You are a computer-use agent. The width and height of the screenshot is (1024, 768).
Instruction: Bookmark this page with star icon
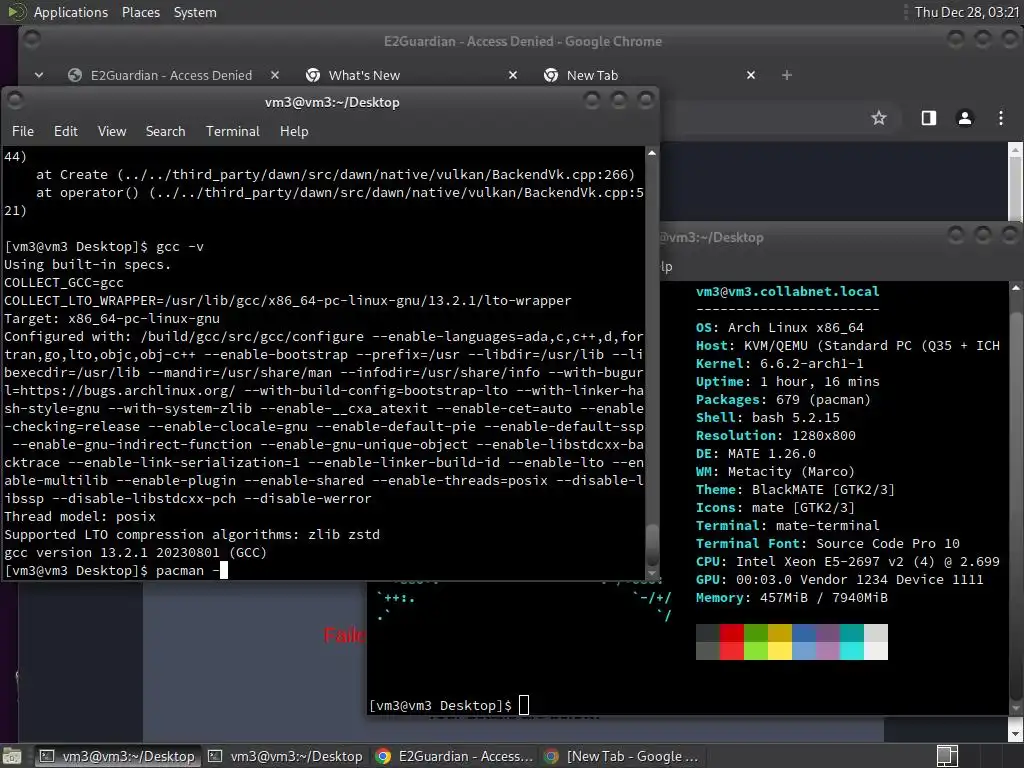point(879,118)
